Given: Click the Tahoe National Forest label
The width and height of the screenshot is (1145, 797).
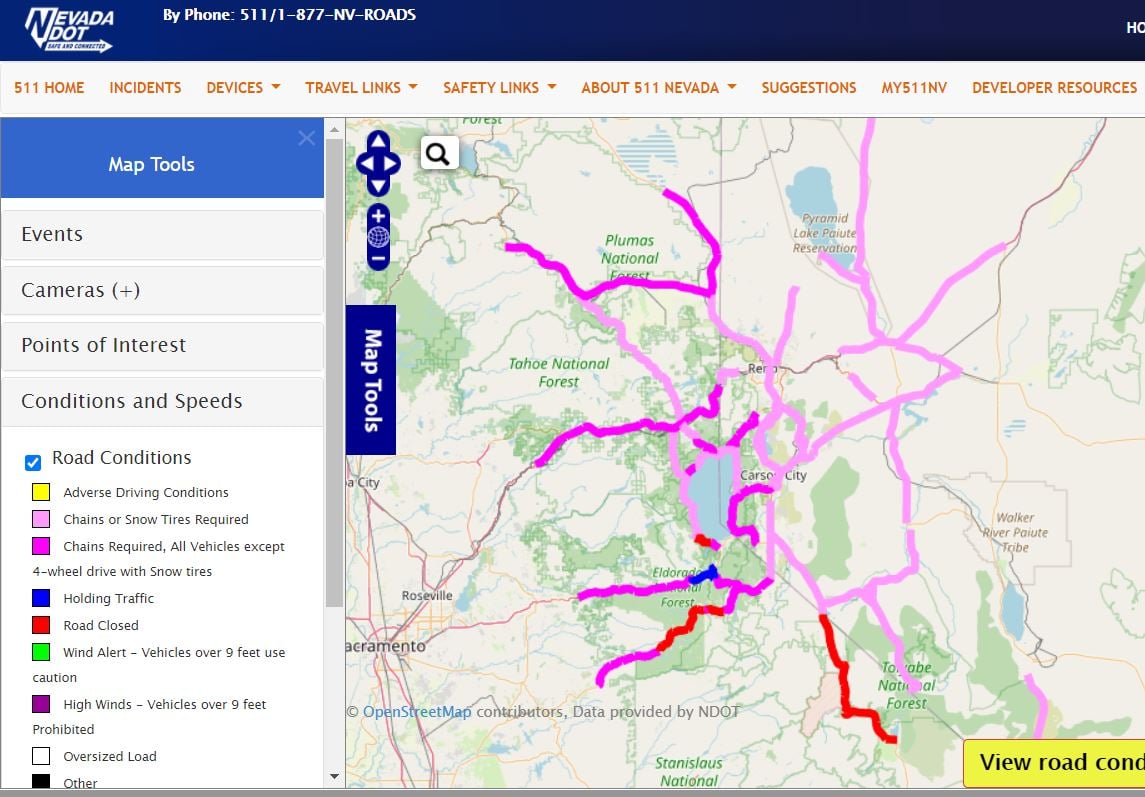Looking at the screenshot, I should point(559,373).
